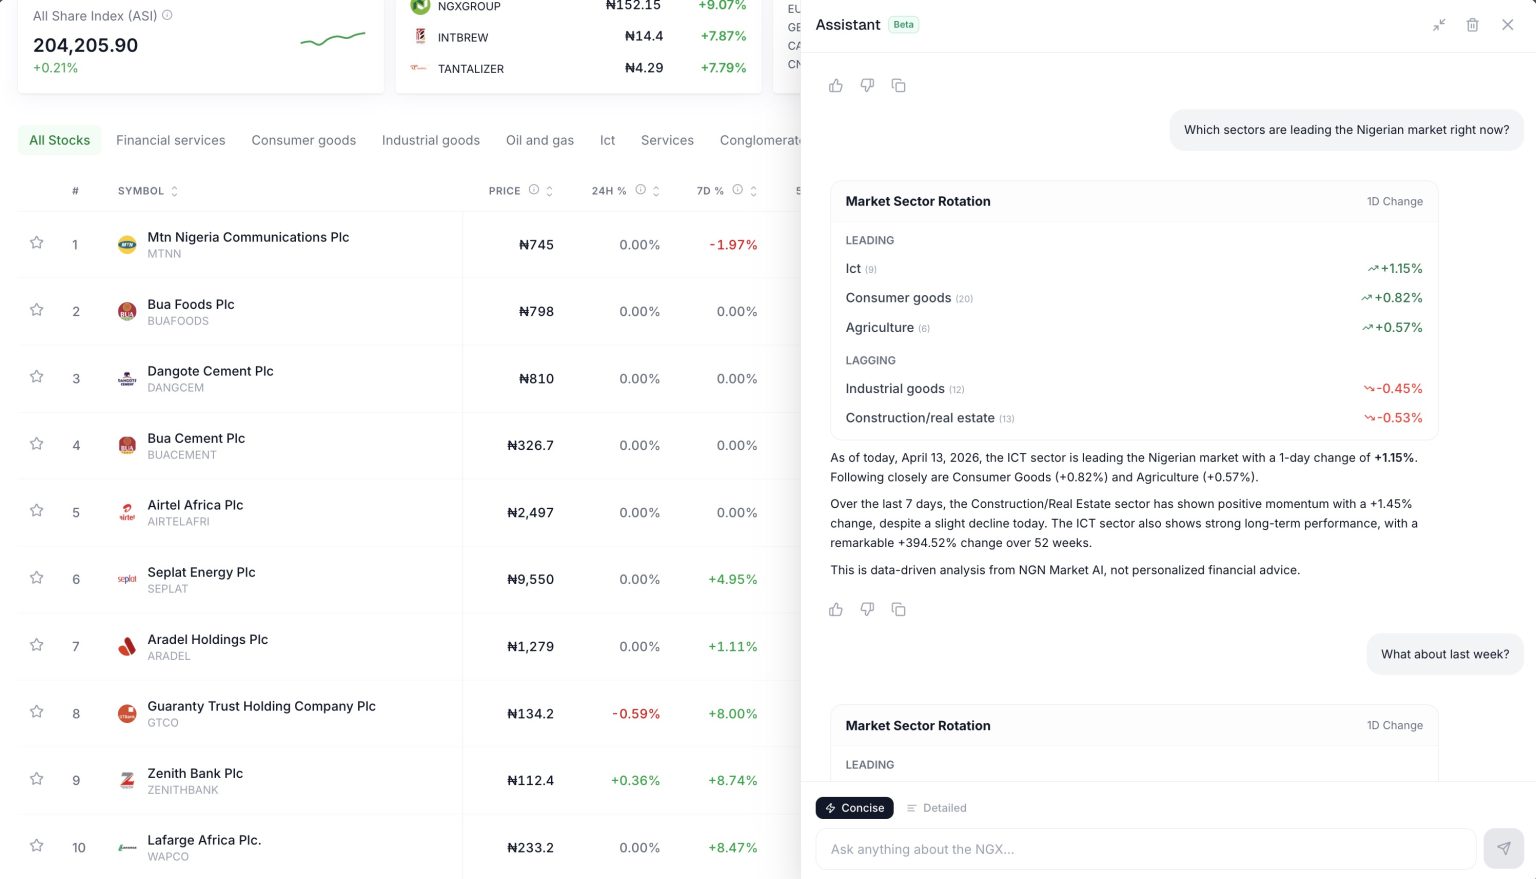Open the Services tab

tap(667, 140)
